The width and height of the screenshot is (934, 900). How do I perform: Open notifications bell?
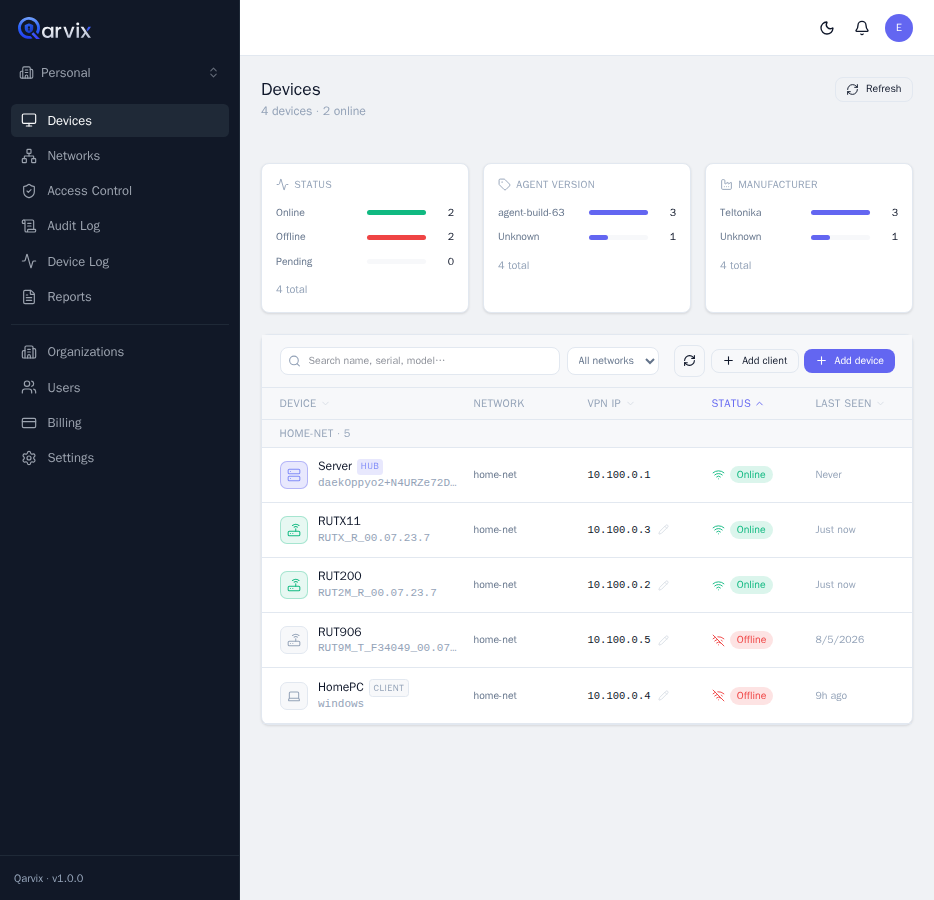click(861, 28)
